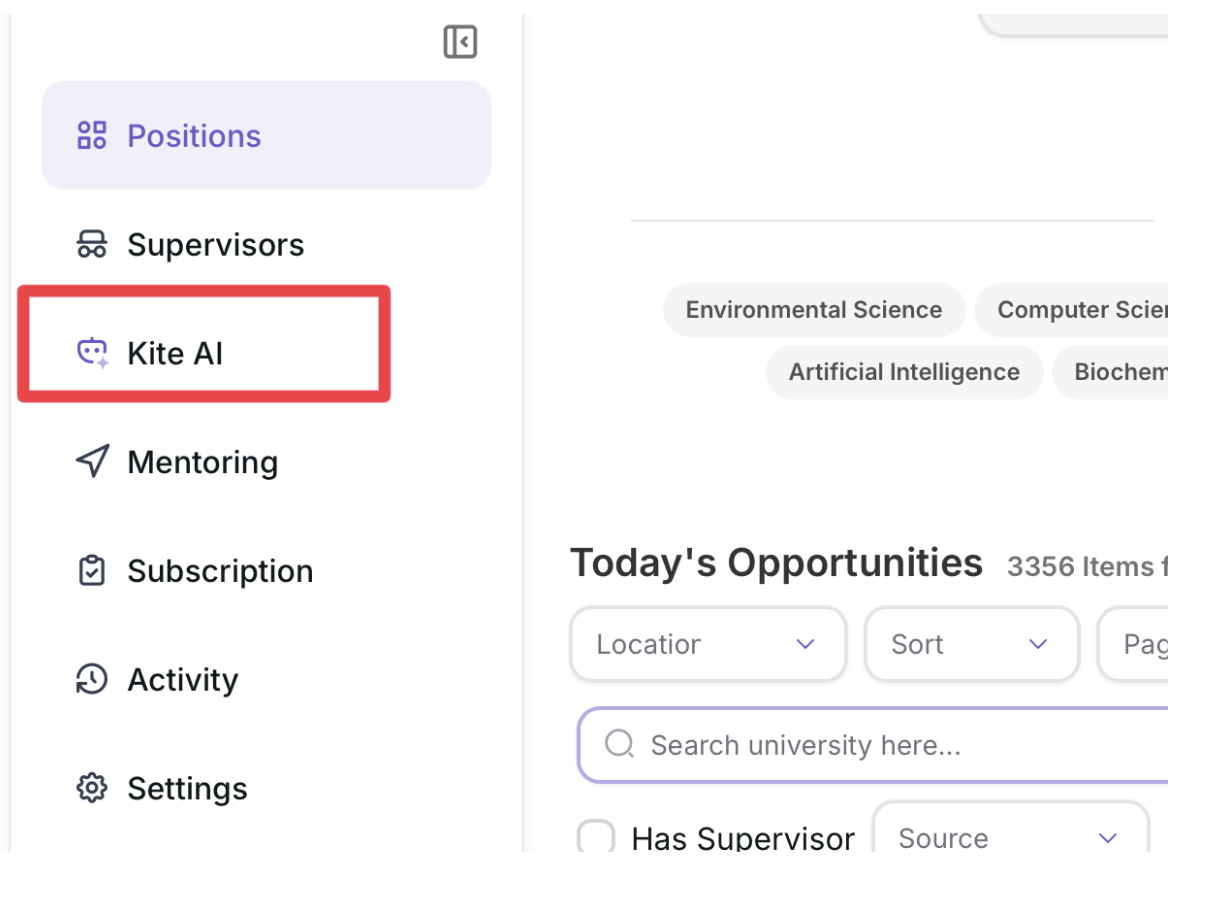
Task: Click the Subscription clipboard icon
Action: [x=92, y=570]
